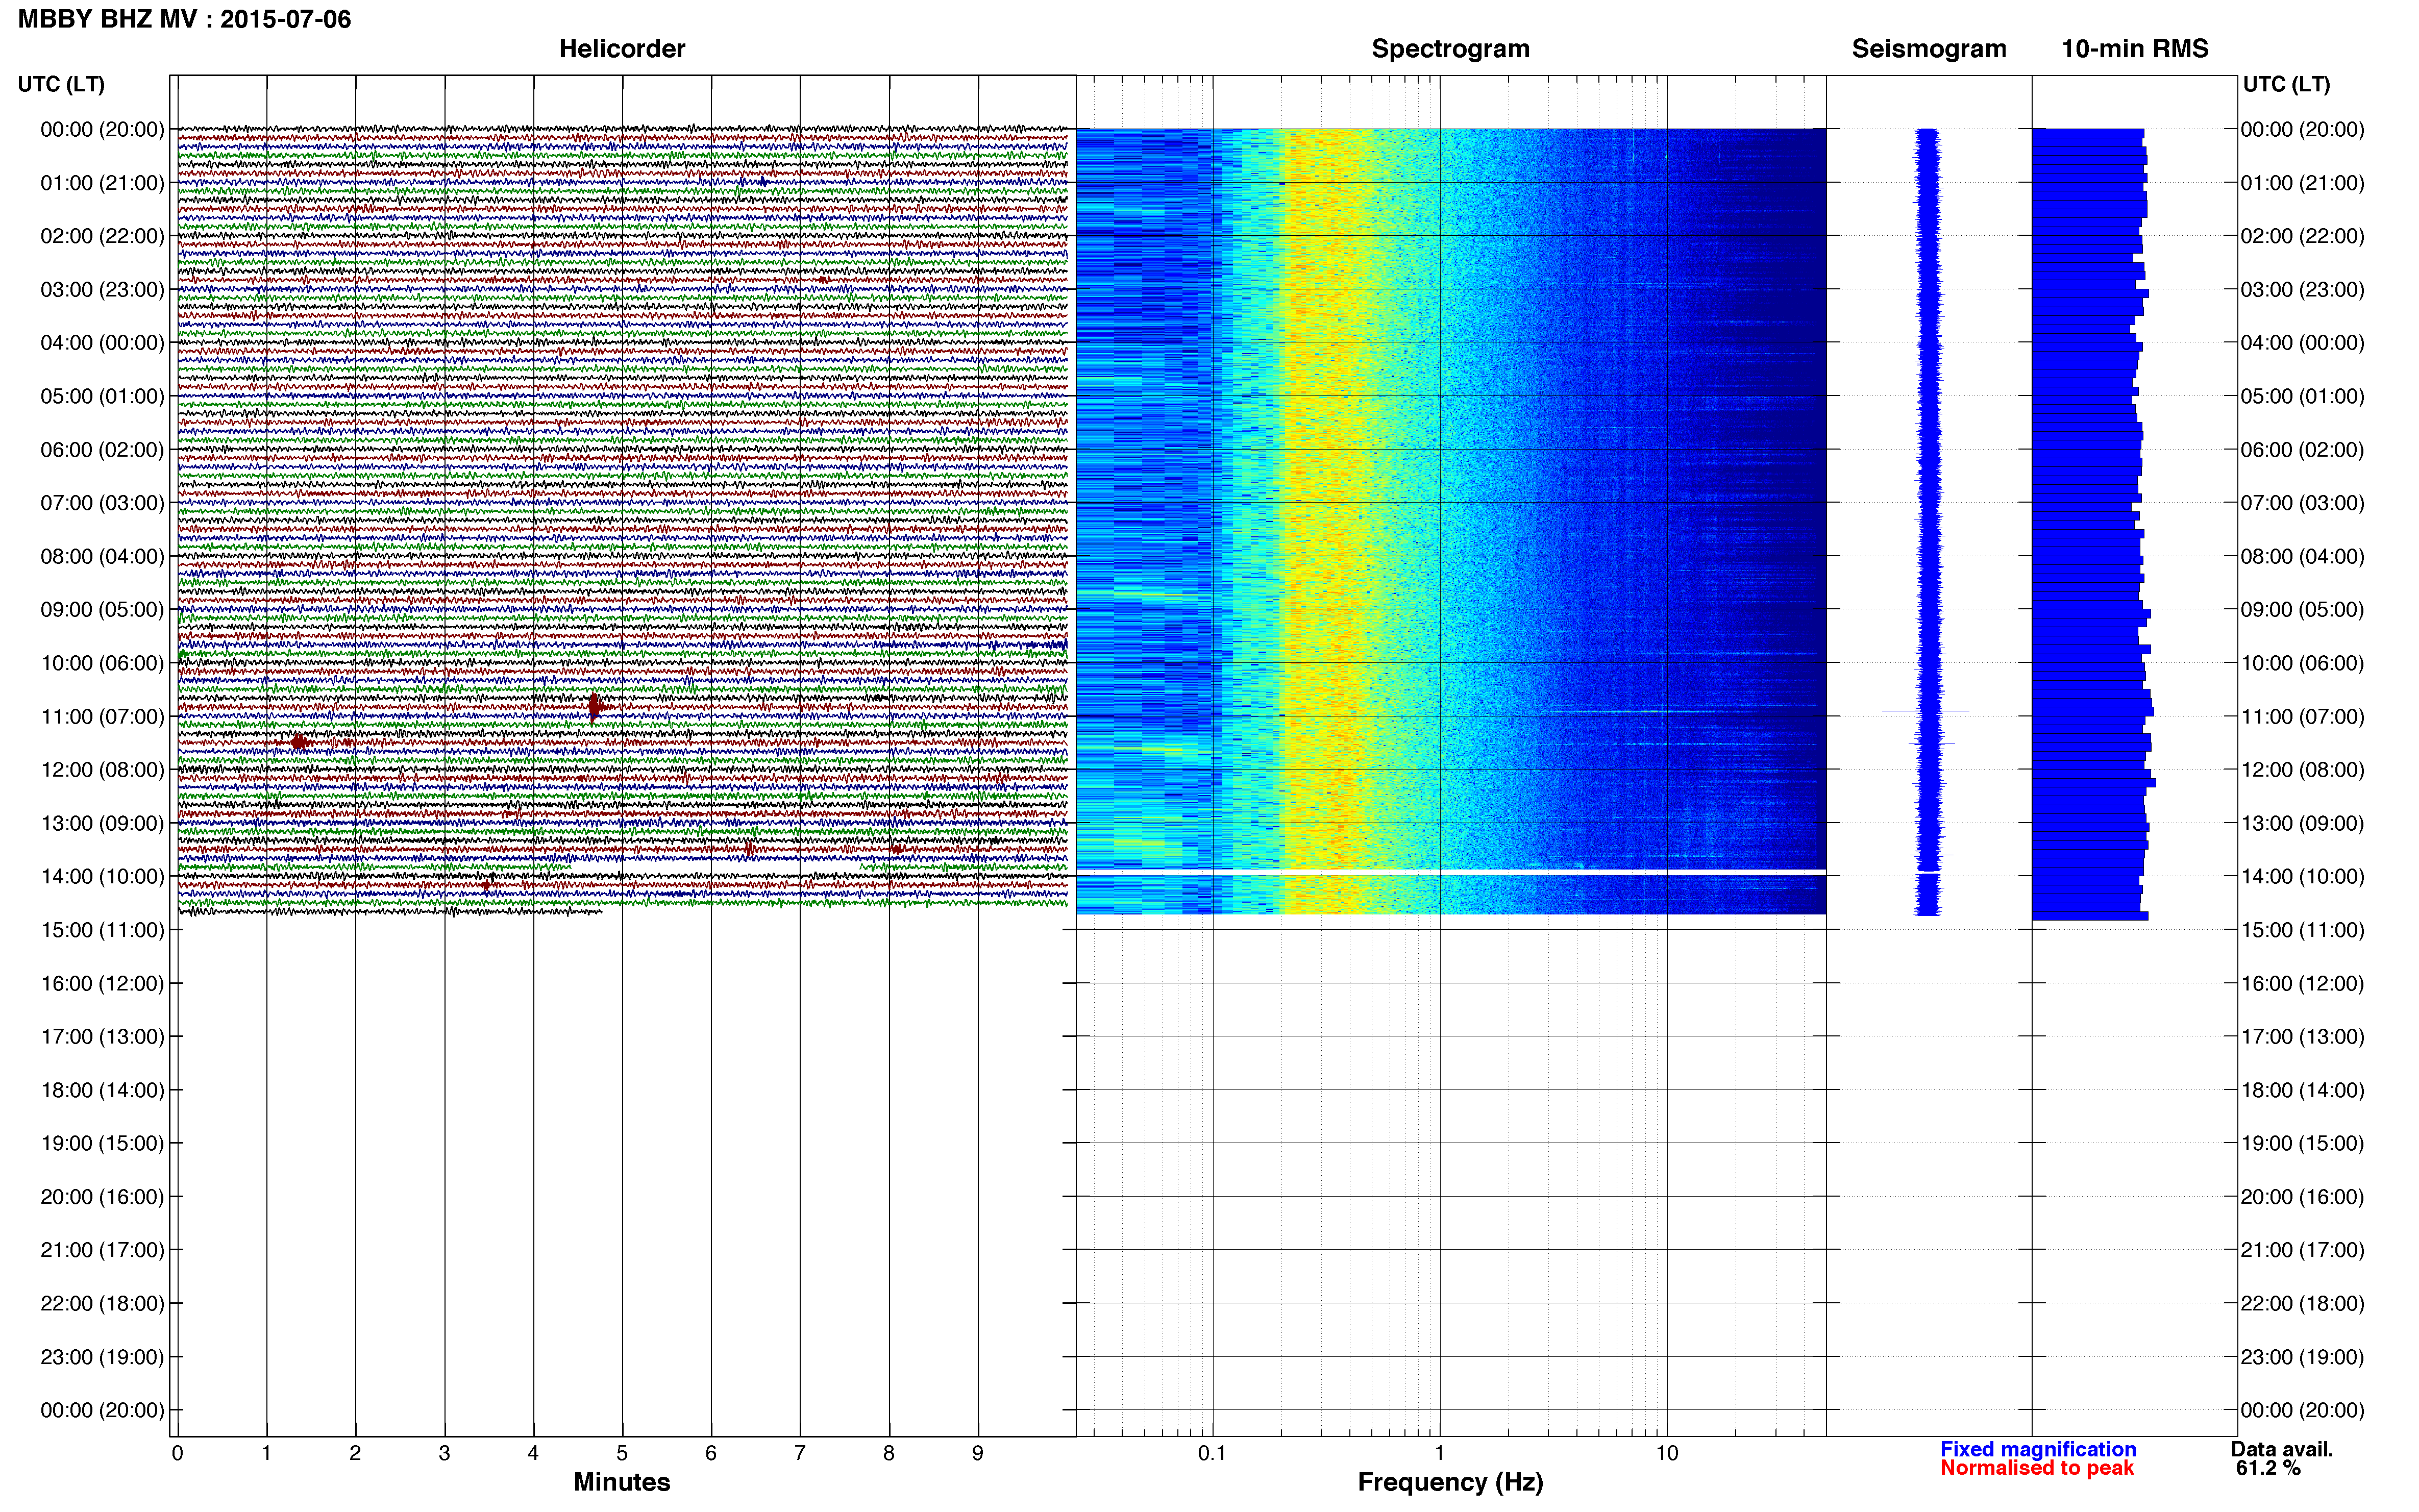Click the Helicorder-side "08:00 (04:00)" time label
This screenshot has height=1512, width=2419.
pyautogui.click(x=102, y=556)
